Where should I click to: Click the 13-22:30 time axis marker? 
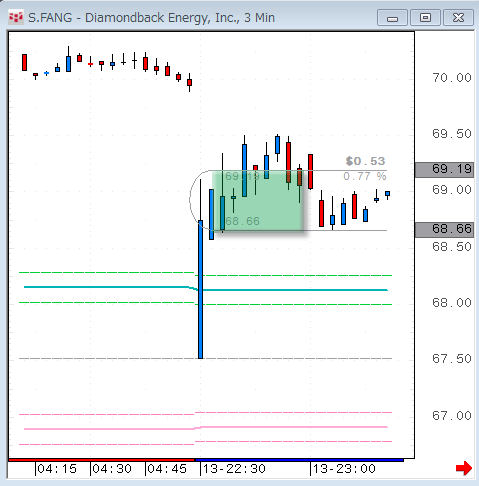tap(234, 469)
